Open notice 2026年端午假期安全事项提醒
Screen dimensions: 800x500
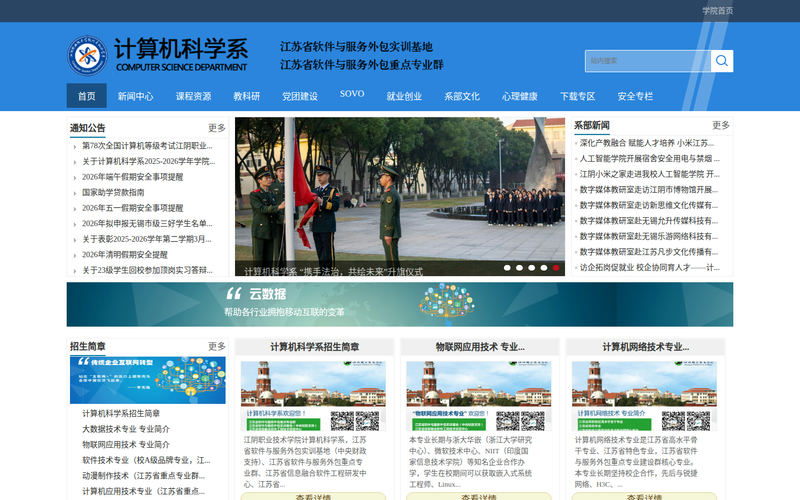click(132, 177)
